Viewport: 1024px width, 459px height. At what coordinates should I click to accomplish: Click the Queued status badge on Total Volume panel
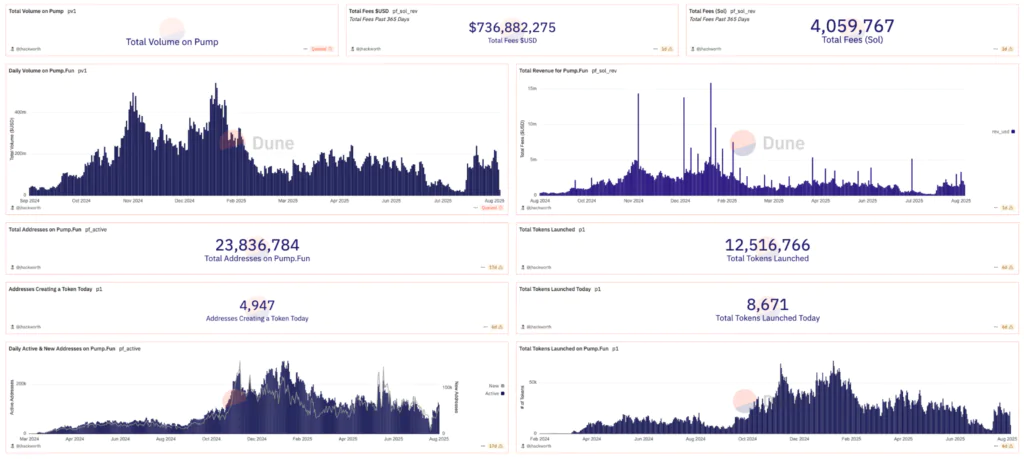click(322, 48)
